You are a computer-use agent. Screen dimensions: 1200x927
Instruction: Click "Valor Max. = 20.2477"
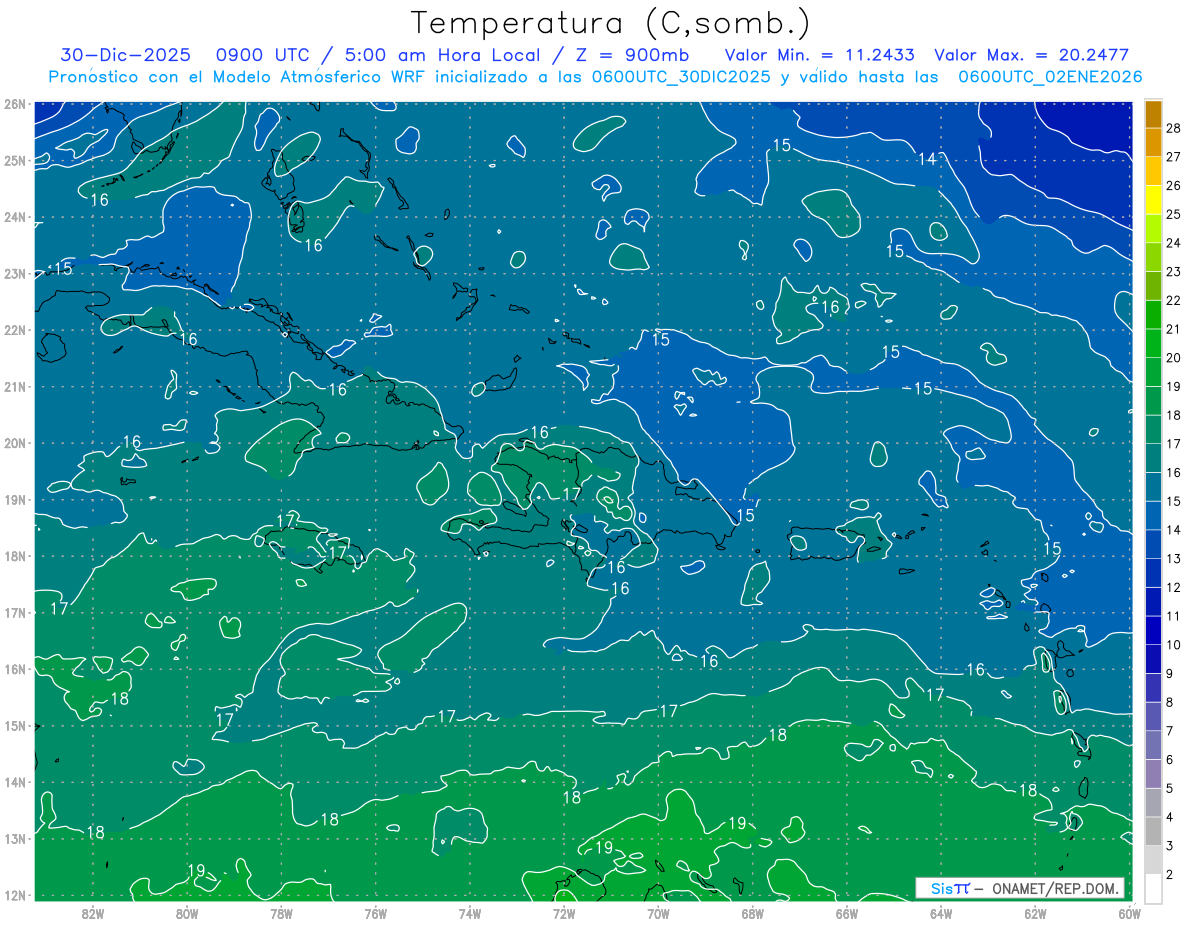[x=1031, y=55]
